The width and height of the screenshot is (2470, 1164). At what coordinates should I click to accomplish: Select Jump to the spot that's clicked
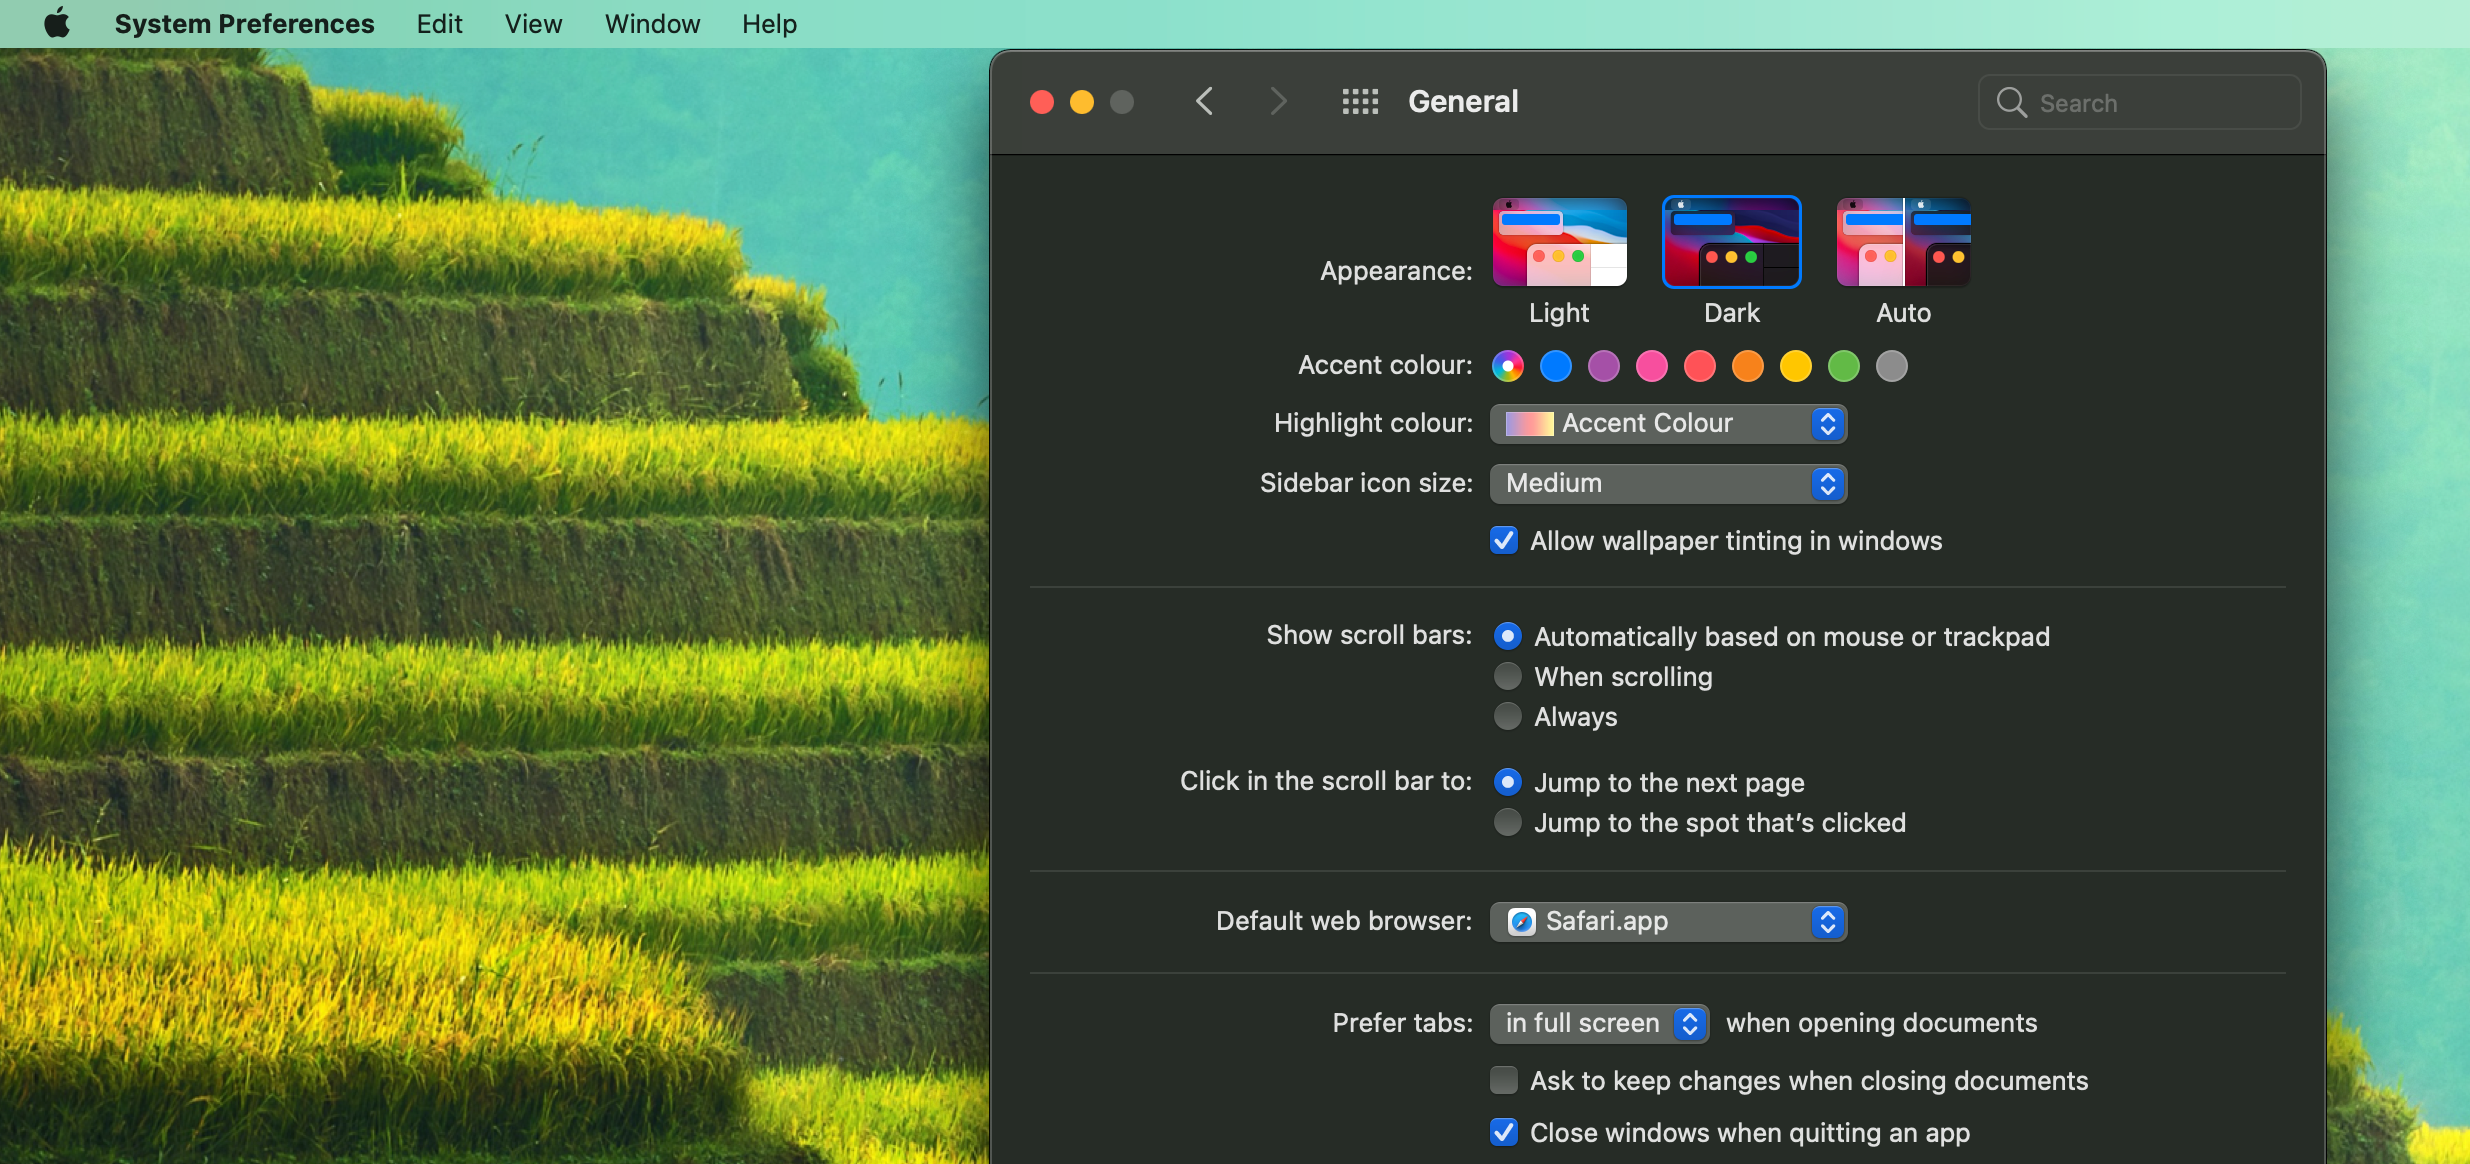coord(1508,823)
